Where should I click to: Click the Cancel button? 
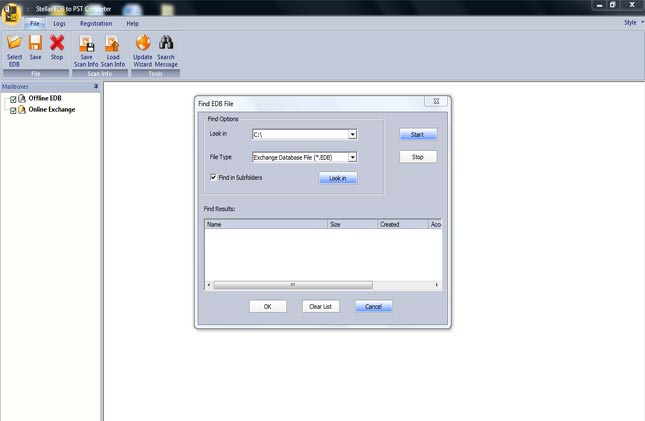(x=374, y=307)
